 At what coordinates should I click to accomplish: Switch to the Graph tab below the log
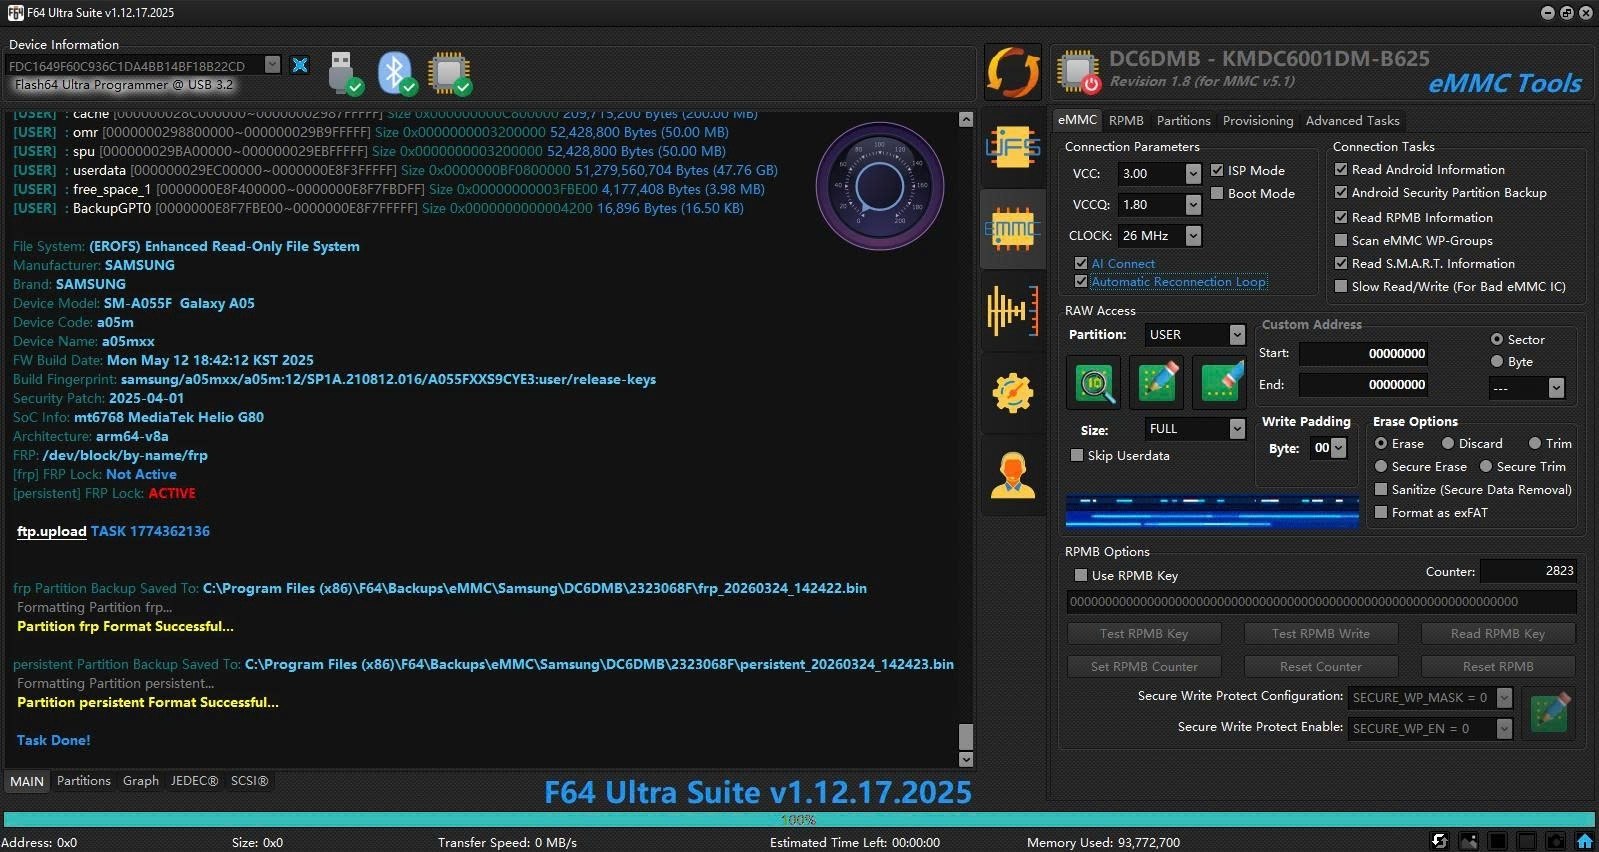141,781
